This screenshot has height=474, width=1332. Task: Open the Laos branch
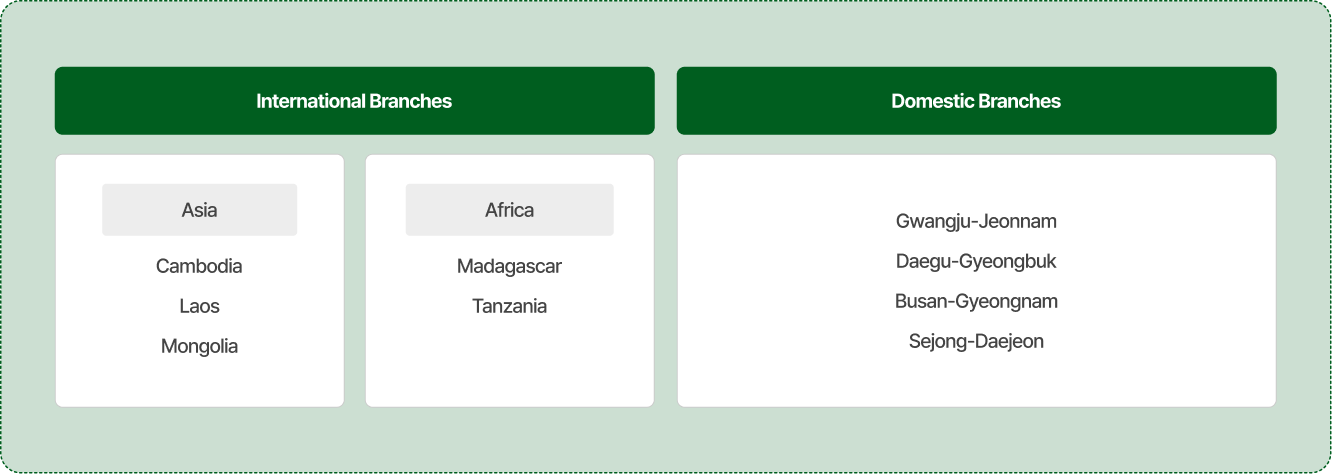pyautogui.click(x=199, y=306)
